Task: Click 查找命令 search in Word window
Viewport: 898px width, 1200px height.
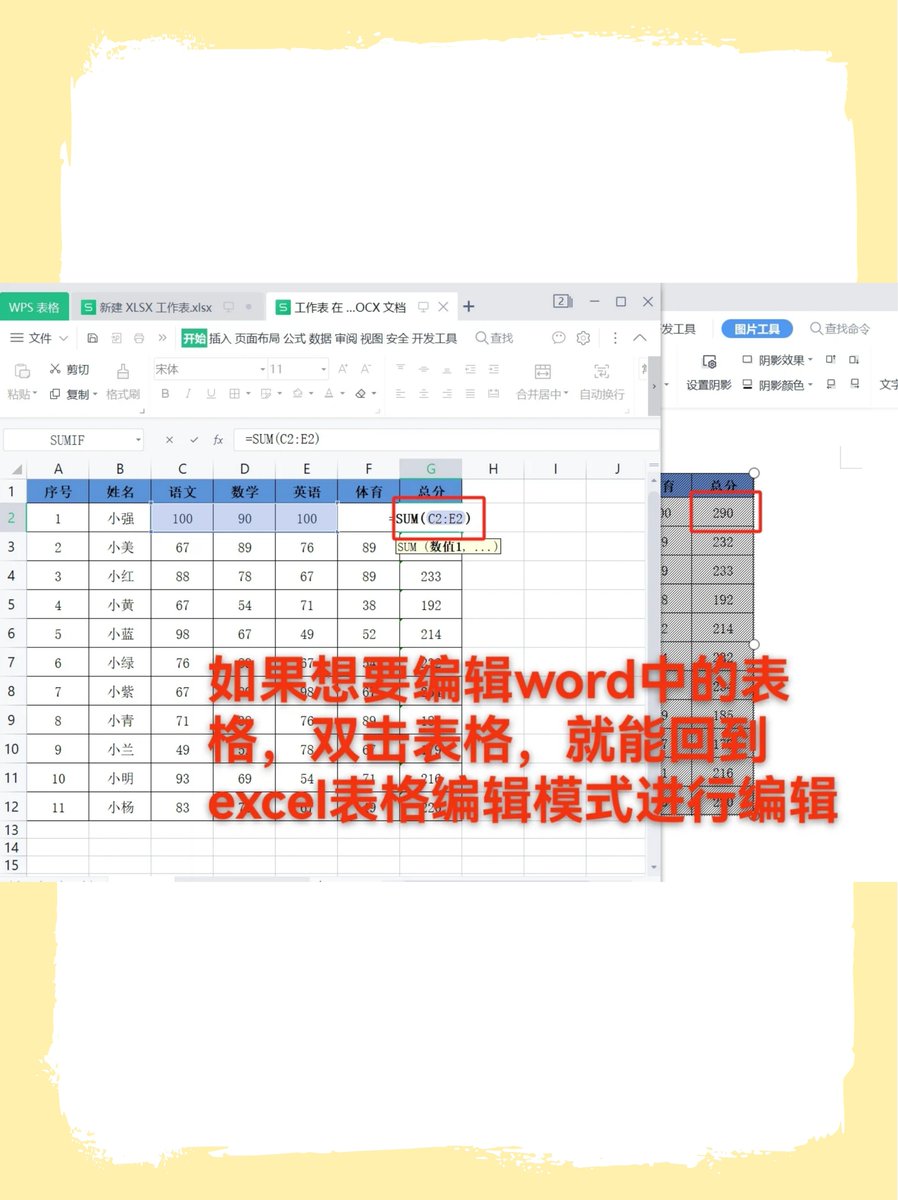Action: pyautogui.click(x=840, y=328)
